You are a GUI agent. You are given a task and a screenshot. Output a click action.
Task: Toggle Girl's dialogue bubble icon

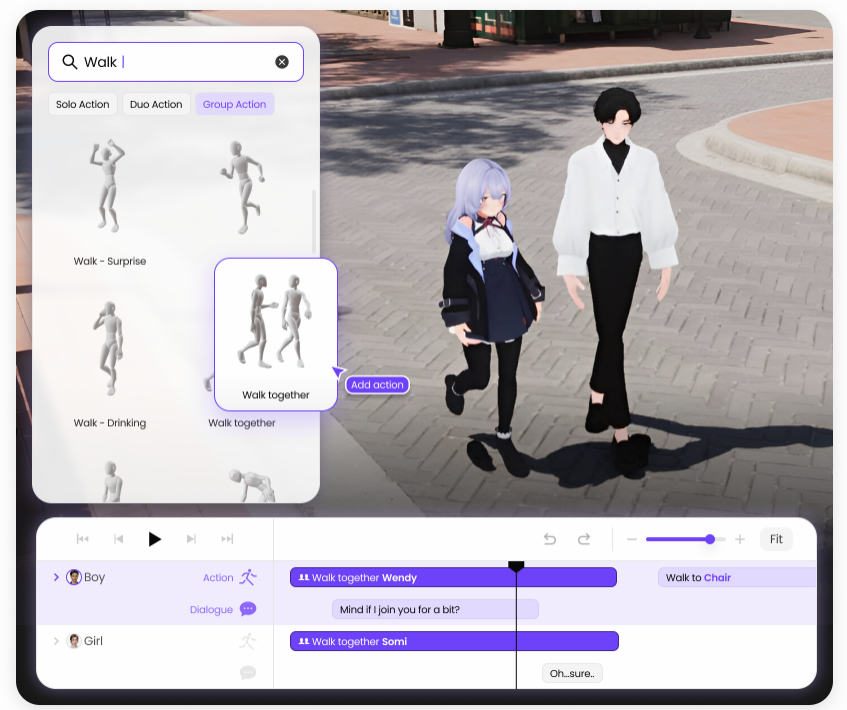[x=248, y=672]
